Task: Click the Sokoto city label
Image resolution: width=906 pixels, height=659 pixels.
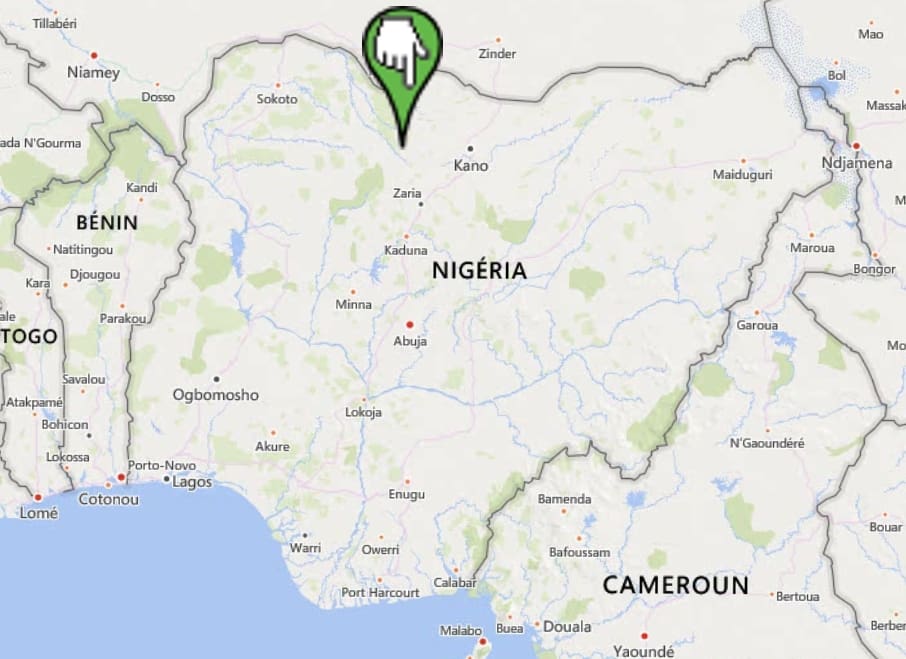Action: coord(277,99)
